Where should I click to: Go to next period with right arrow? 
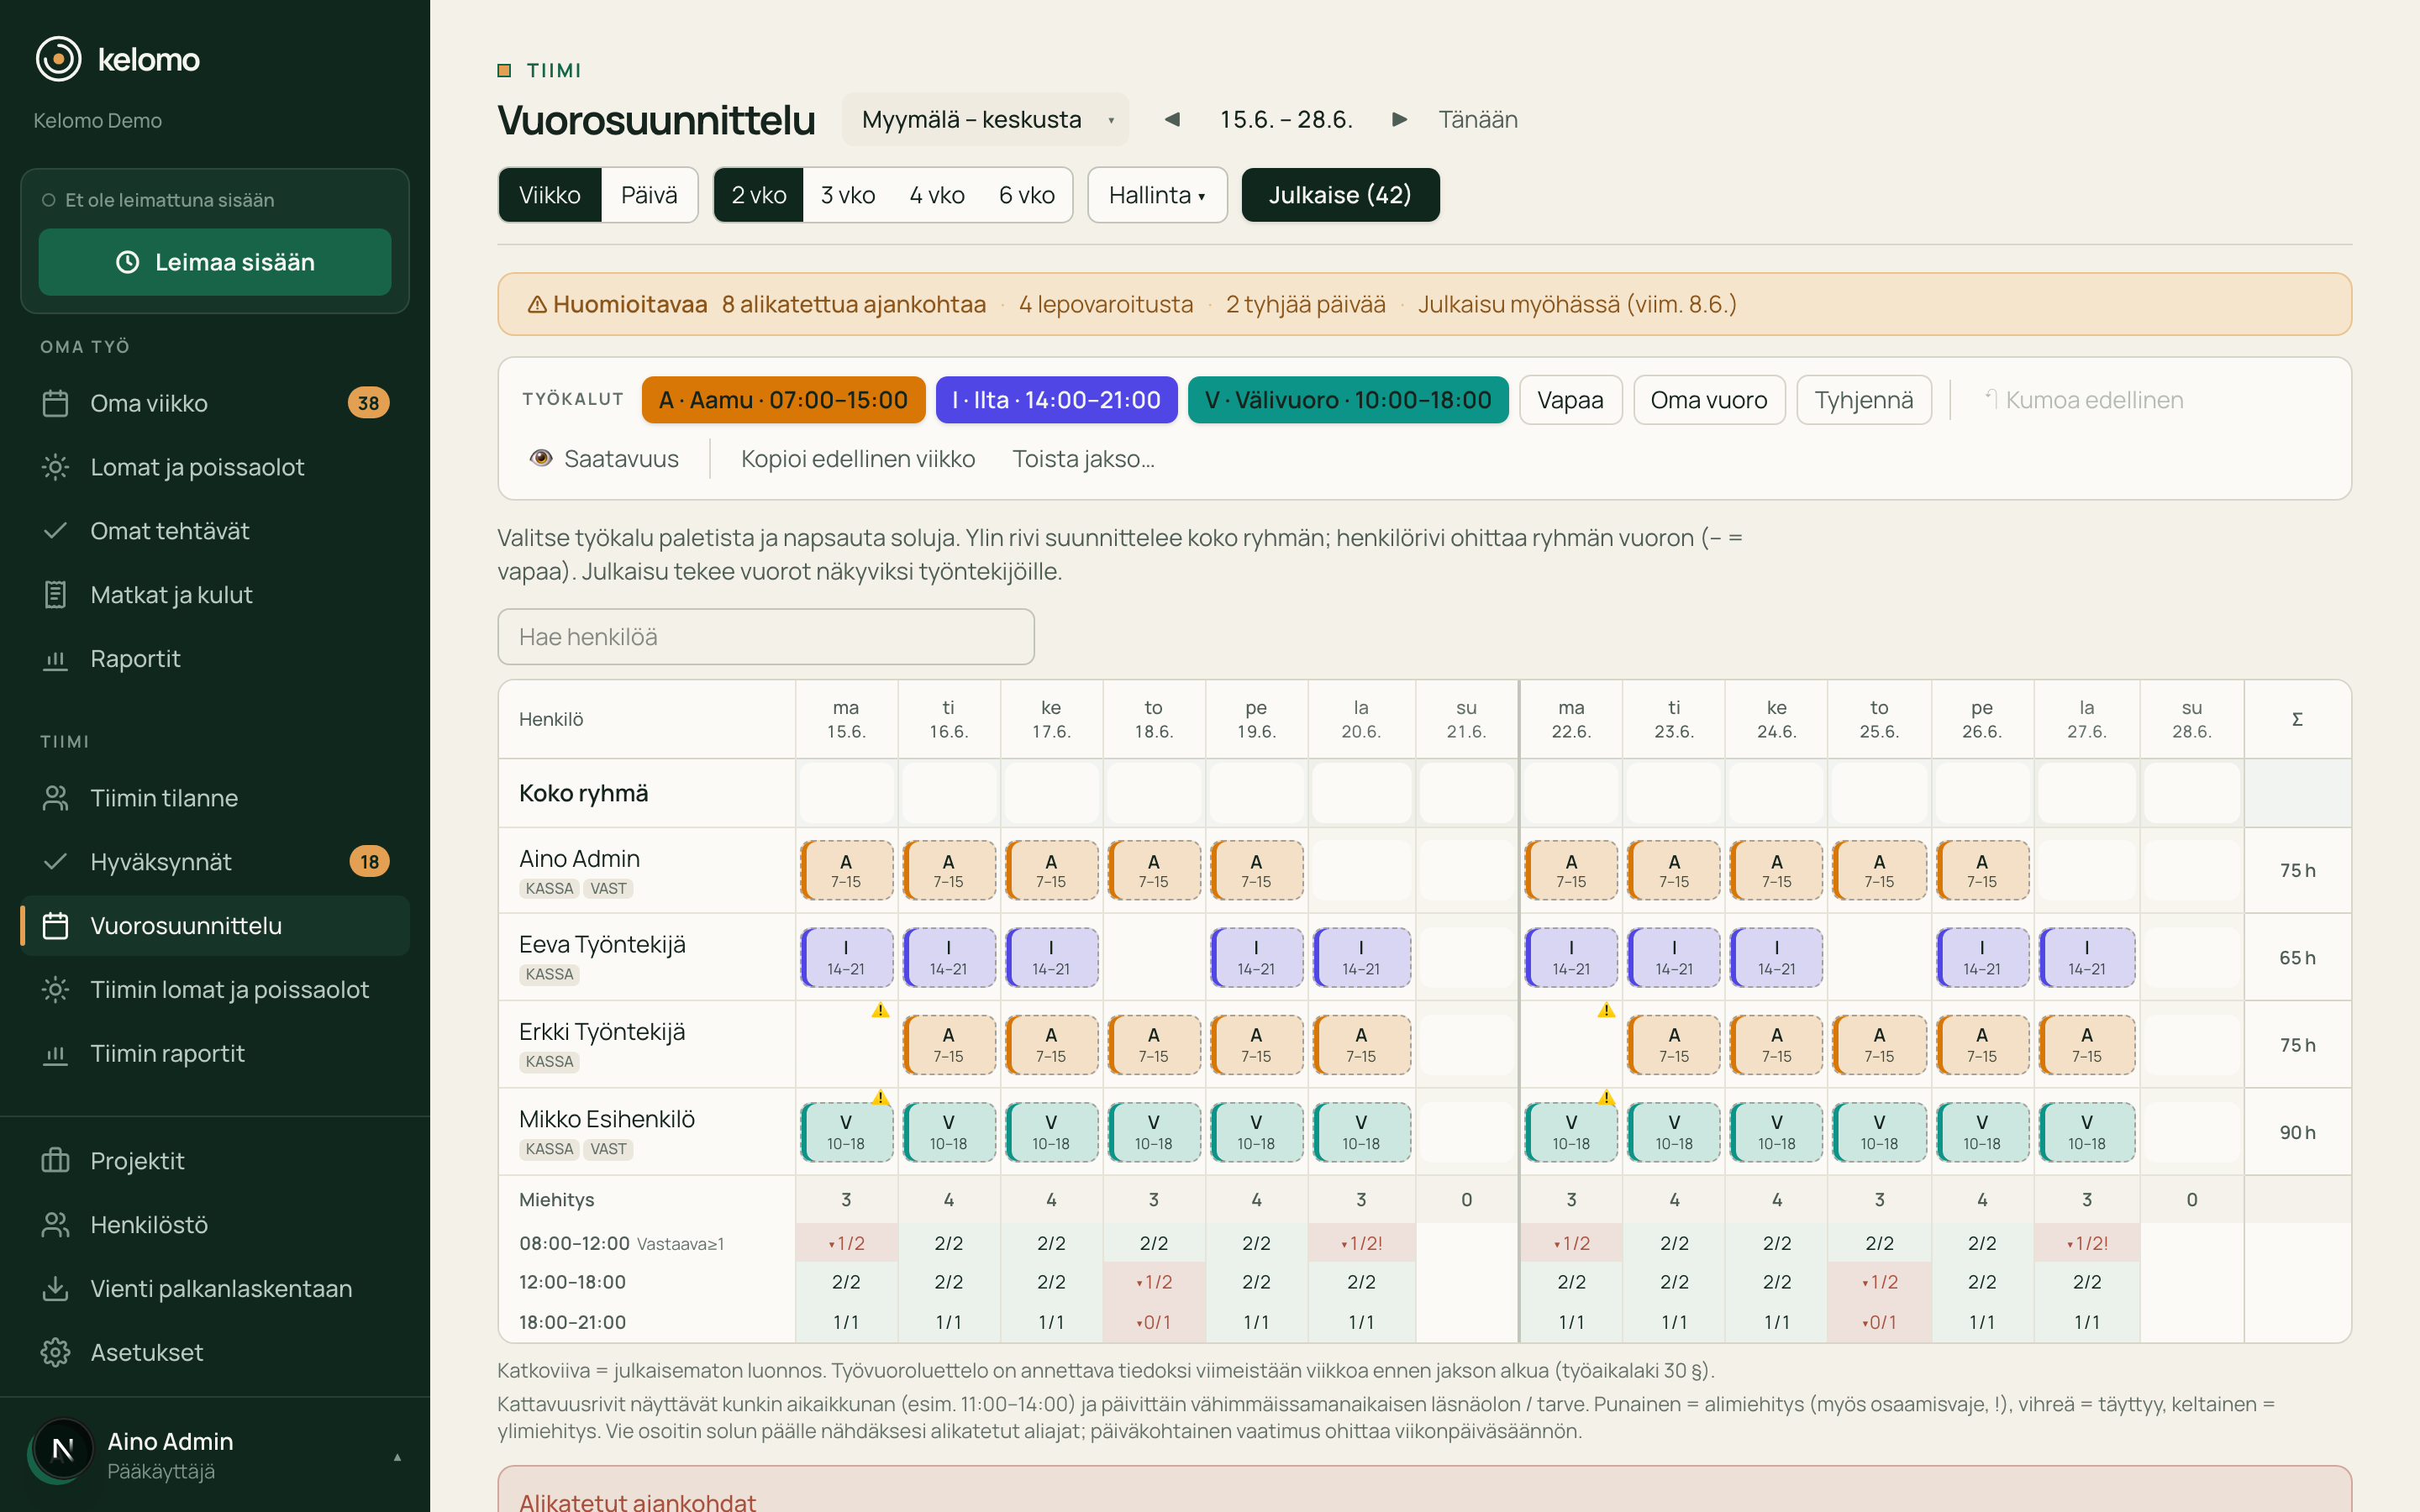(x=1400, y=120)
